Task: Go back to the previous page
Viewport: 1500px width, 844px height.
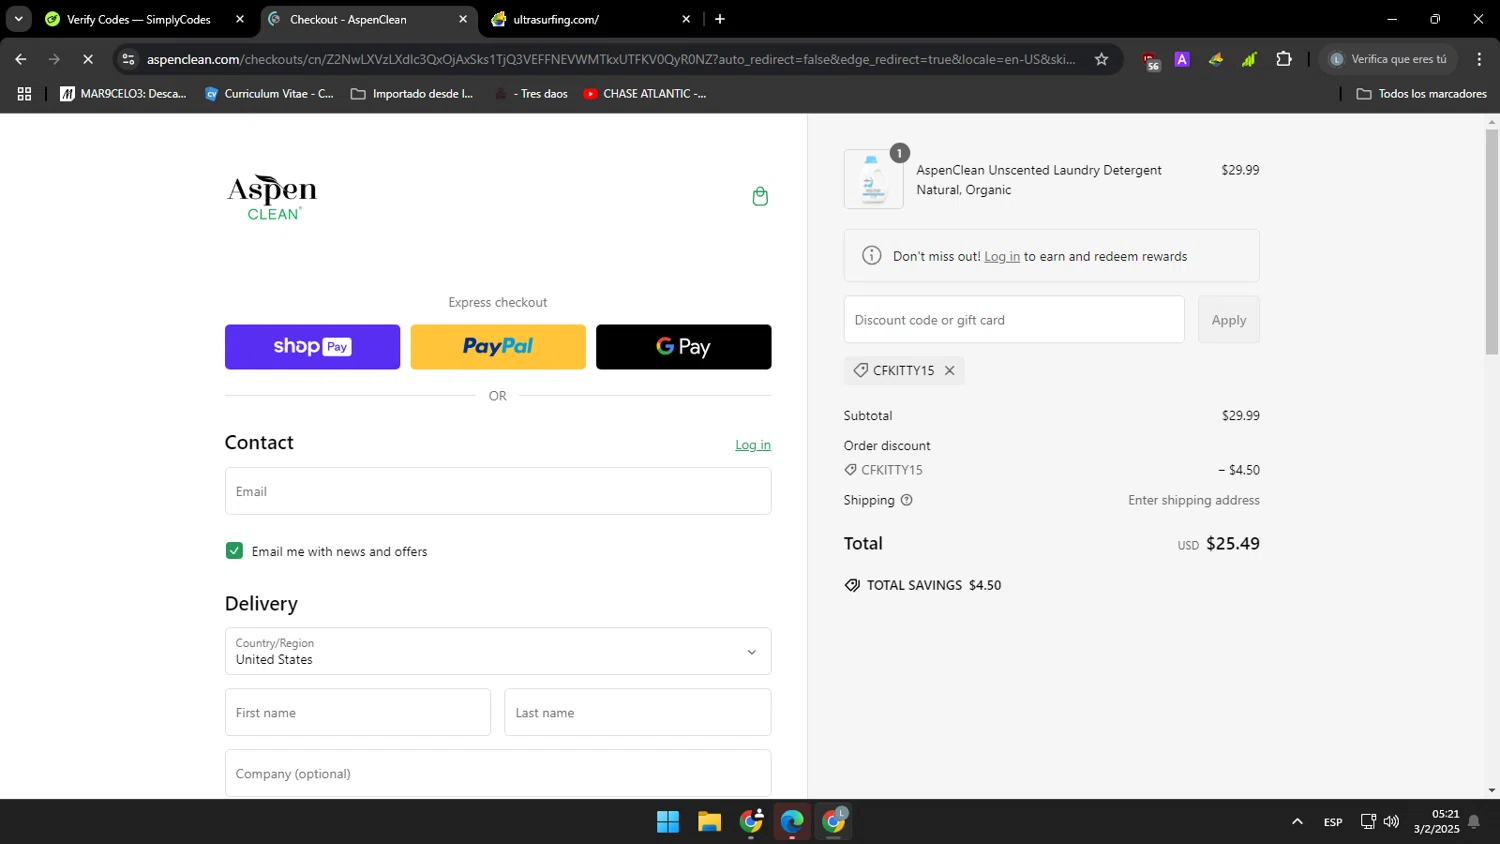Action: (21, 59)
